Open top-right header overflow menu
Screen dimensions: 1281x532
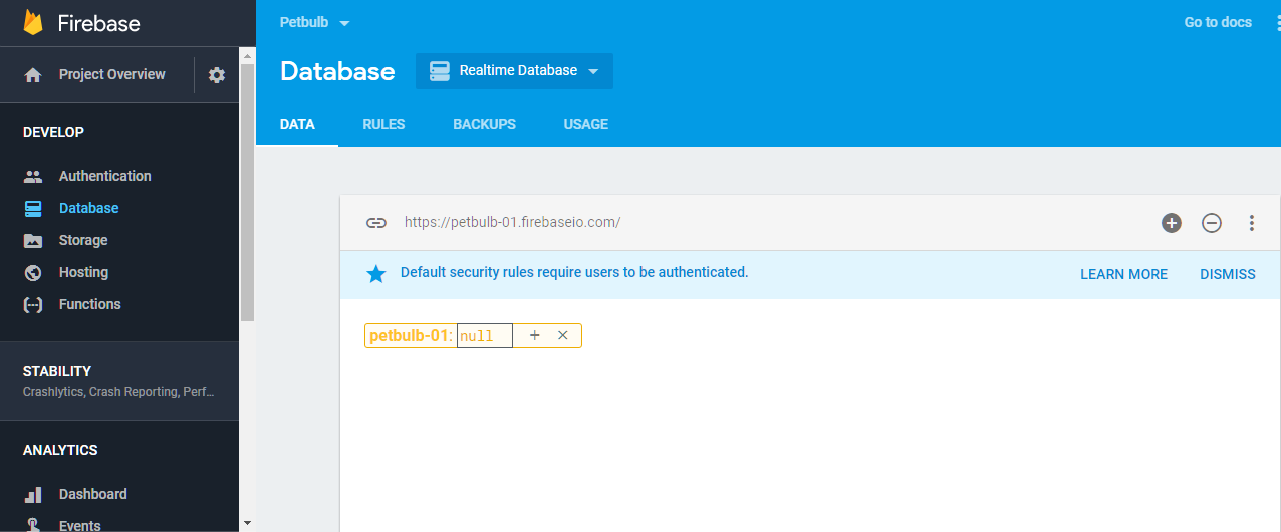[1277, 23]
